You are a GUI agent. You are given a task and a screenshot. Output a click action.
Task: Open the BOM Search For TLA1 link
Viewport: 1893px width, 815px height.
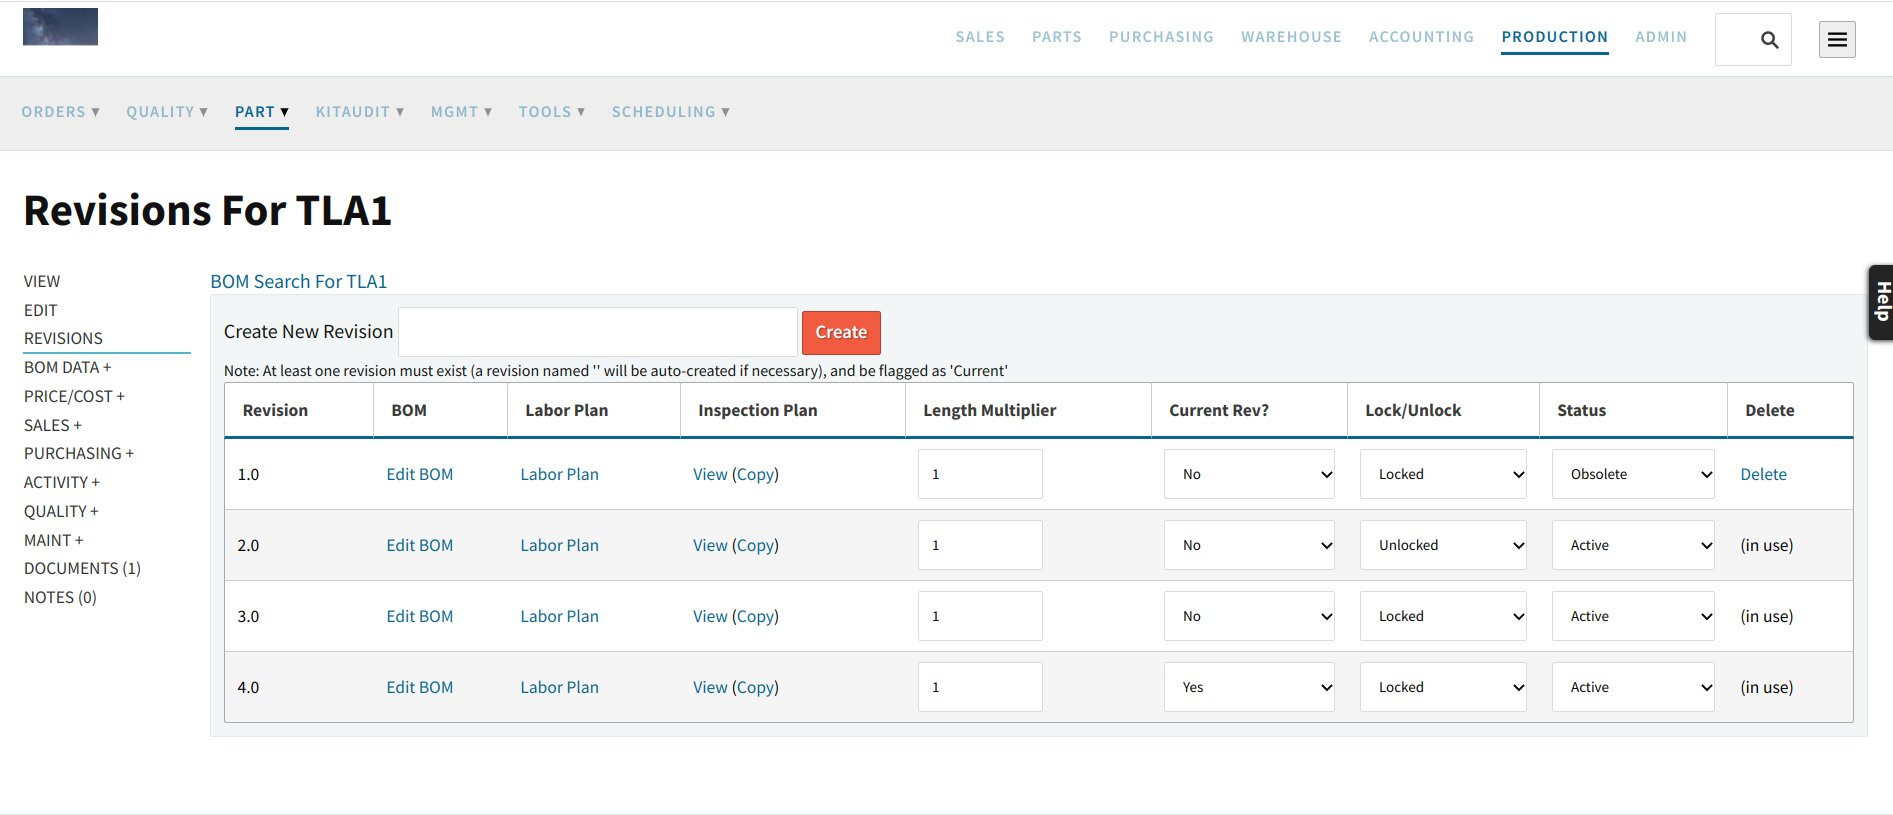pos(298,282)
